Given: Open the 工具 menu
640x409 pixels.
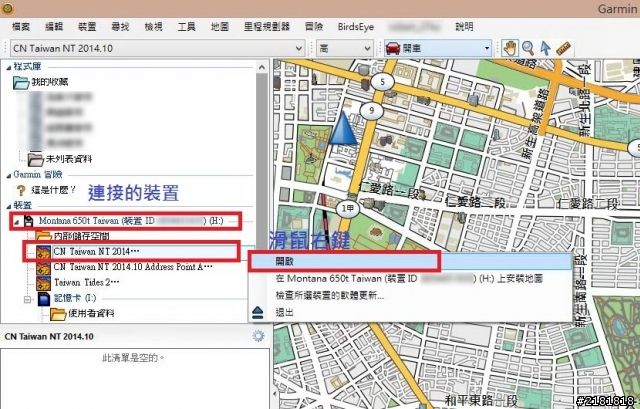Looking at the screenshot, I should point(187,27).
